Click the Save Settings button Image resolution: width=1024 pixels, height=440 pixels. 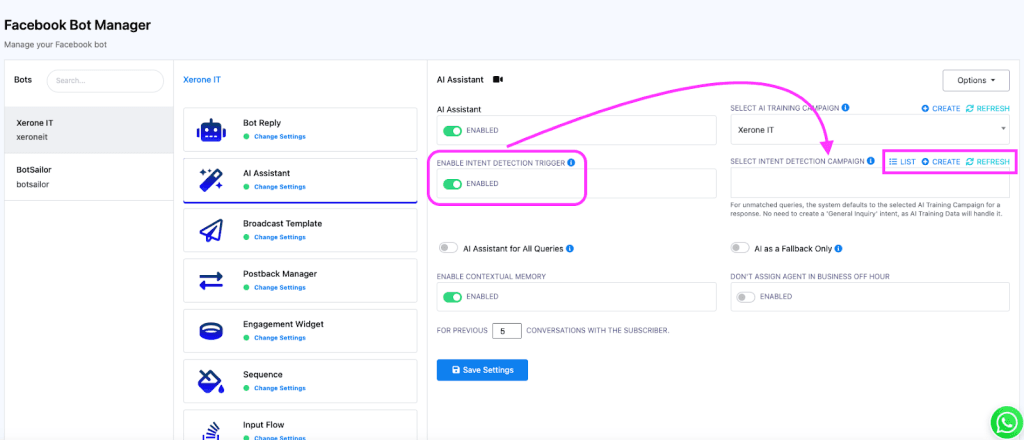pos(482,370)
